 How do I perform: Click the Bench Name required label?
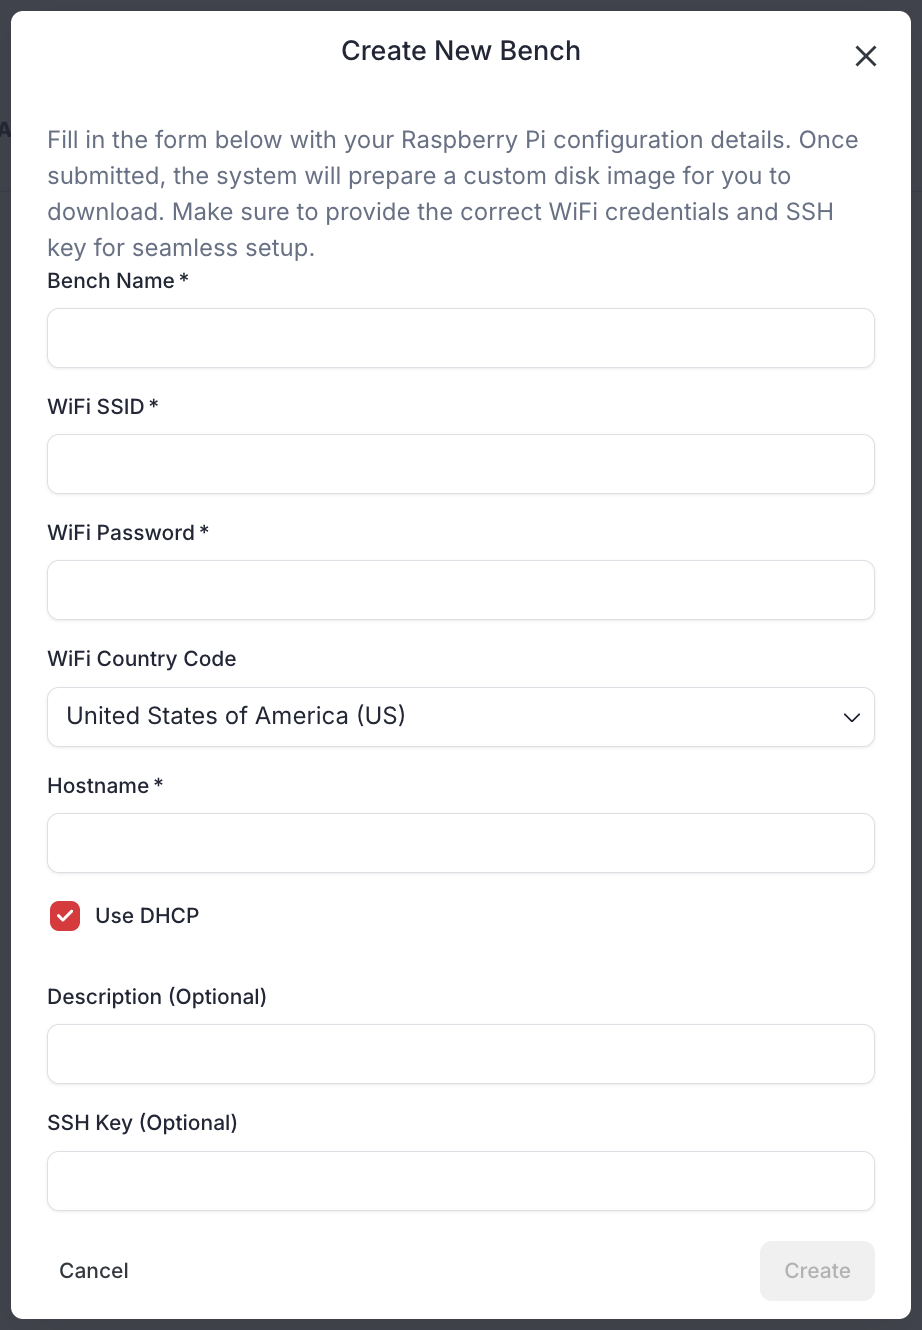click(x=116, y=281)
